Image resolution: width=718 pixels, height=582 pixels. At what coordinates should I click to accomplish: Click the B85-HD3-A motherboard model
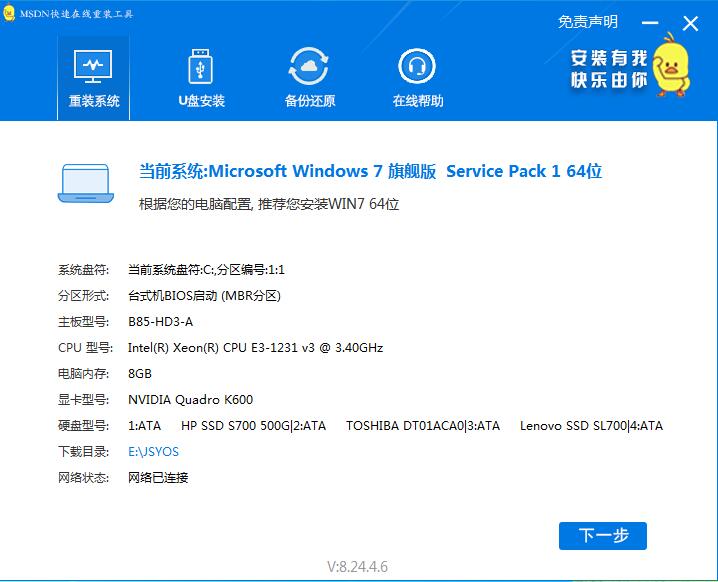[161, 322]
